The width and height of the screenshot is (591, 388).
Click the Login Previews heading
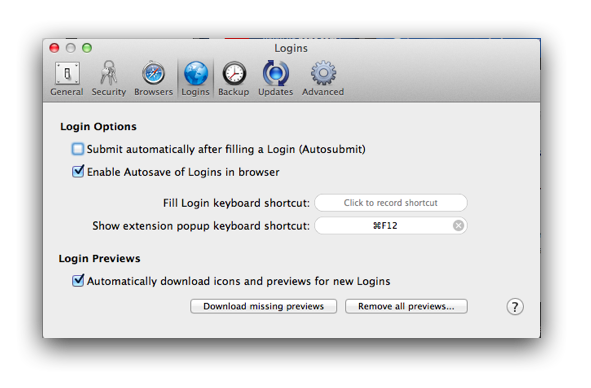(x=100, y=258)
